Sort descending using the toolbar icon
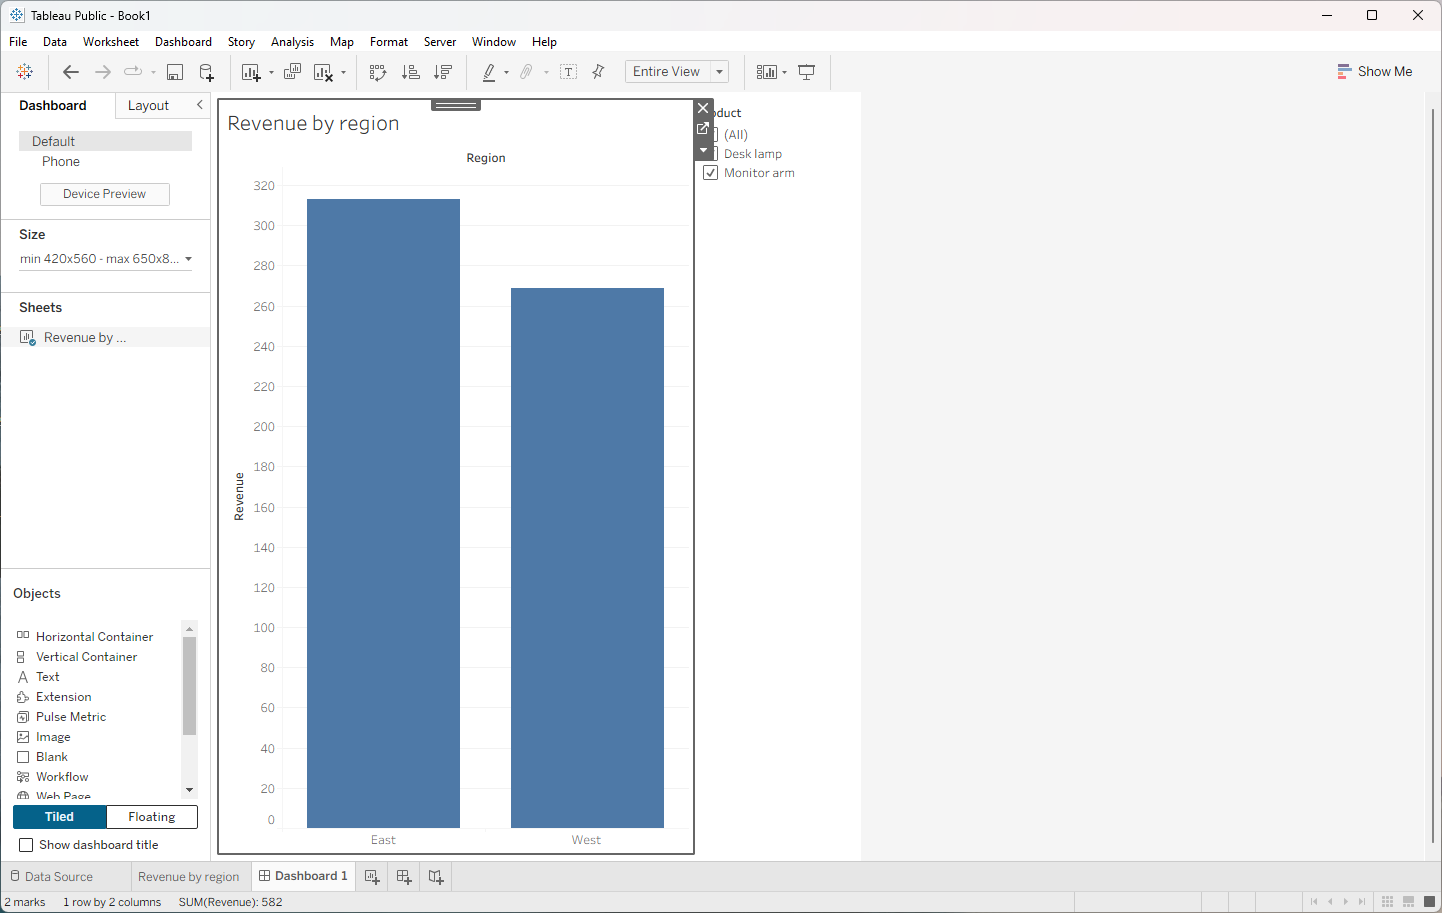Image resolution: width=1442 pixels, height=913 pixels. tap(443, 72)
